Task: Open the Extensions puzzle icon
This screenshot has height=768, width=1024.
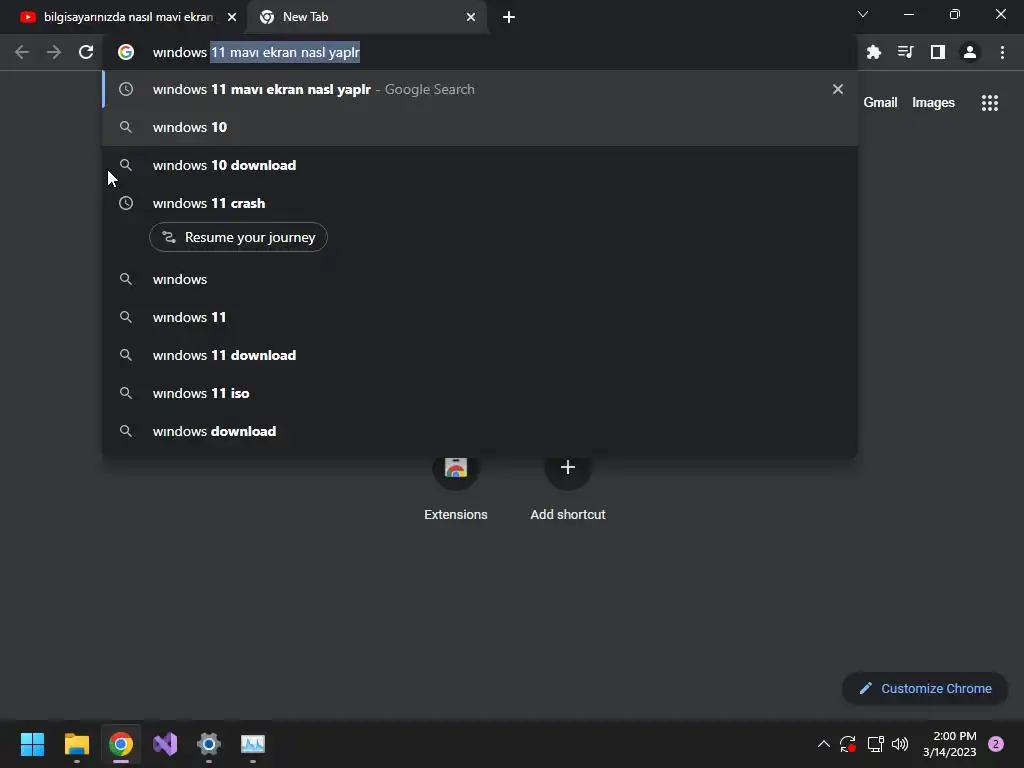Action: click(873, 52)
